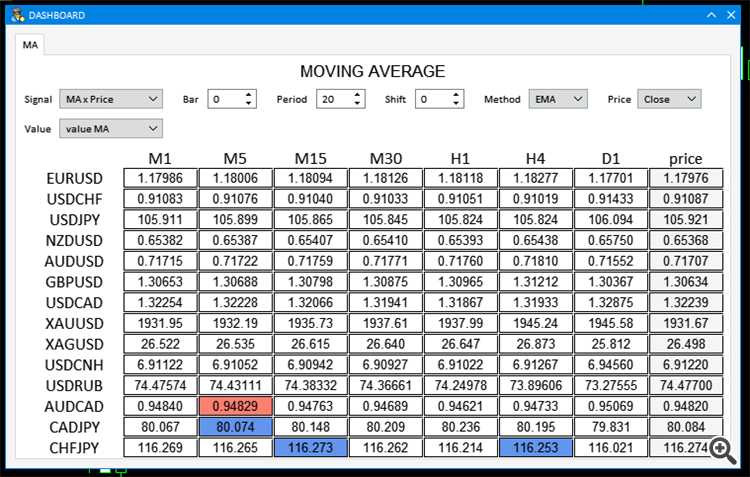The width and height of the screenshot is (750, 477).
Task: Click the USDRUB price cell 74.47700
Action: coord(686,386)
